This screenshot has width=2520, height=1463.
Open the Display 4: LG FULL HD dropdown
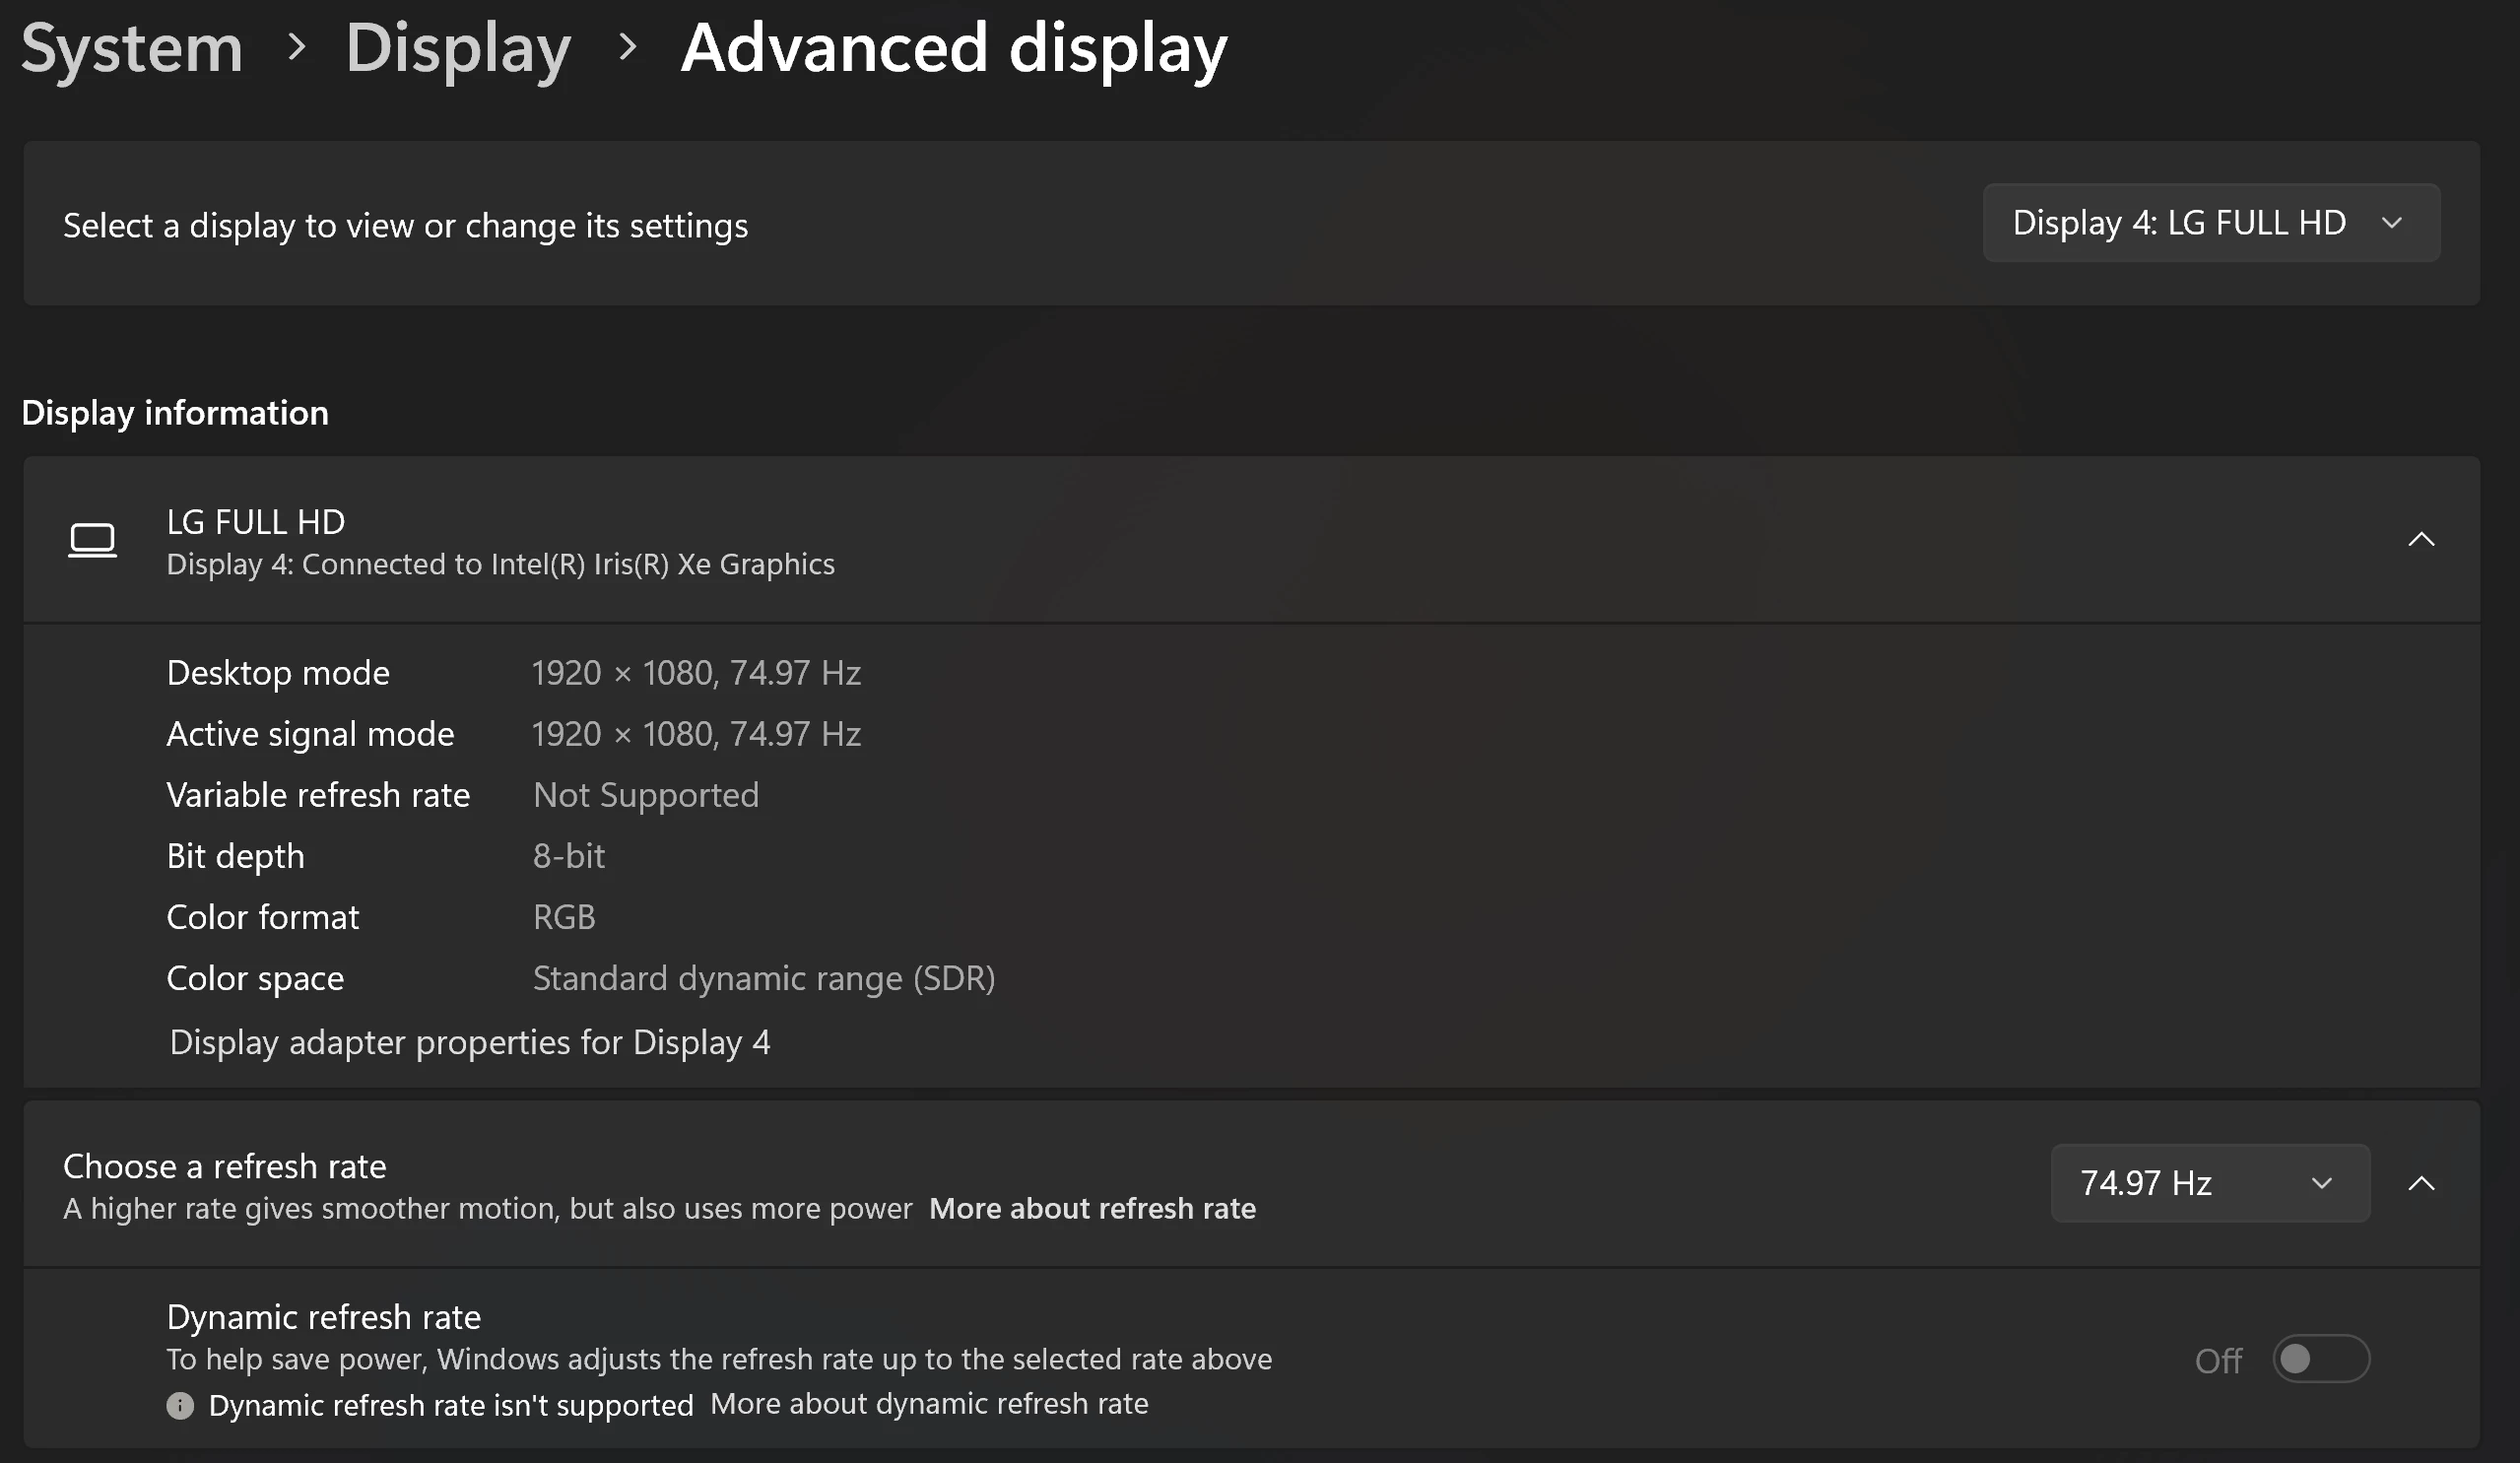tap(2210, 223)
